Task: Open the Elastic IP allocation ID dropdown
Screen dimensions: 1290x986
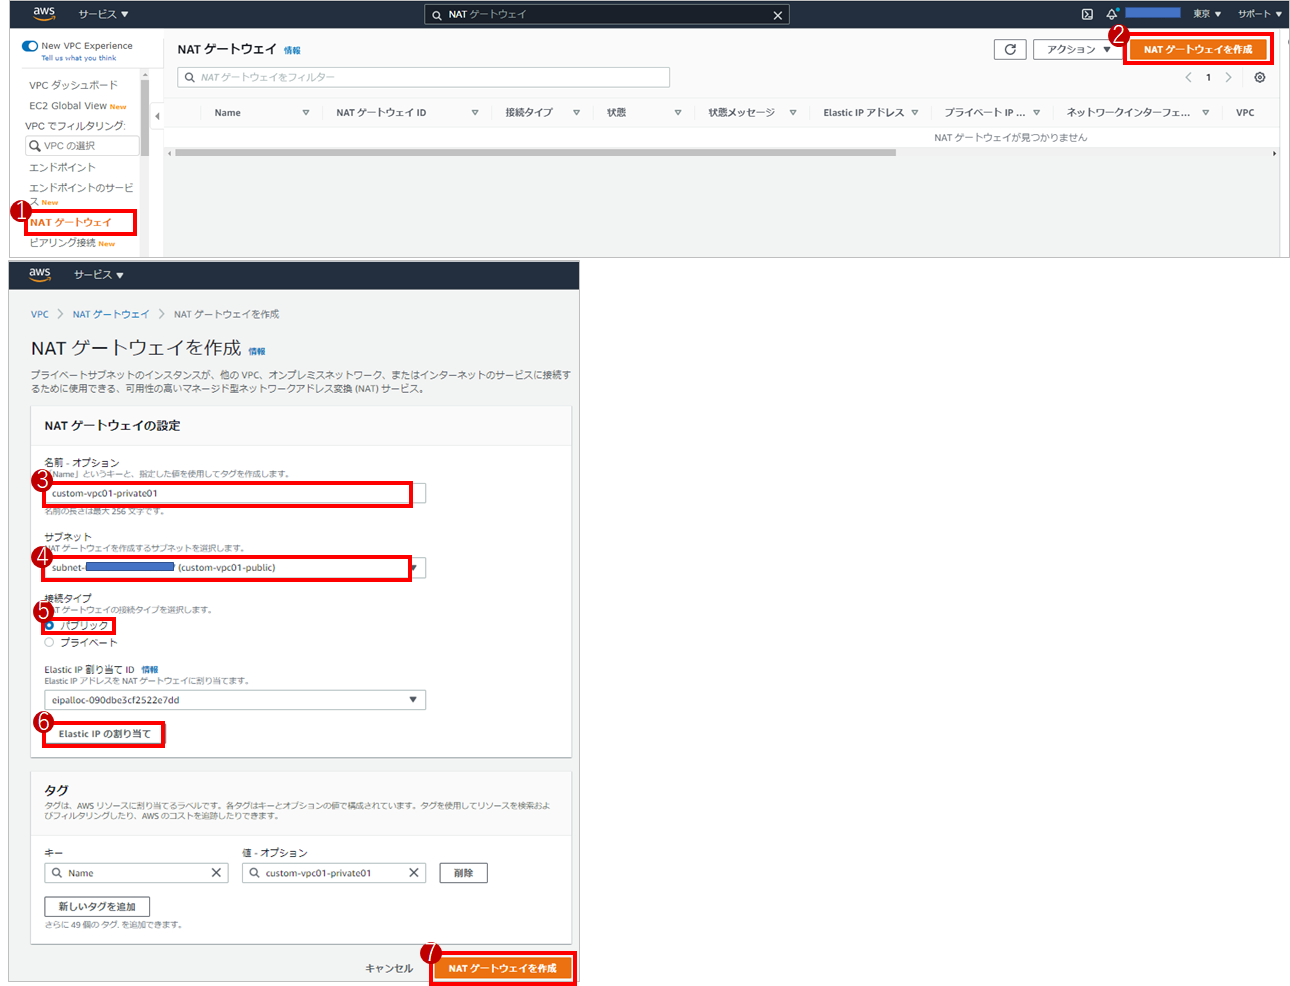Action: coord(412,700)
